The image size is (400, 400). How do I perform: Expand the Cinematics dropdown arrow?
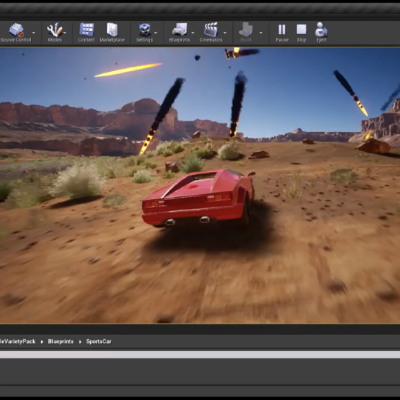pyautogui.click(x=225, y=33)
